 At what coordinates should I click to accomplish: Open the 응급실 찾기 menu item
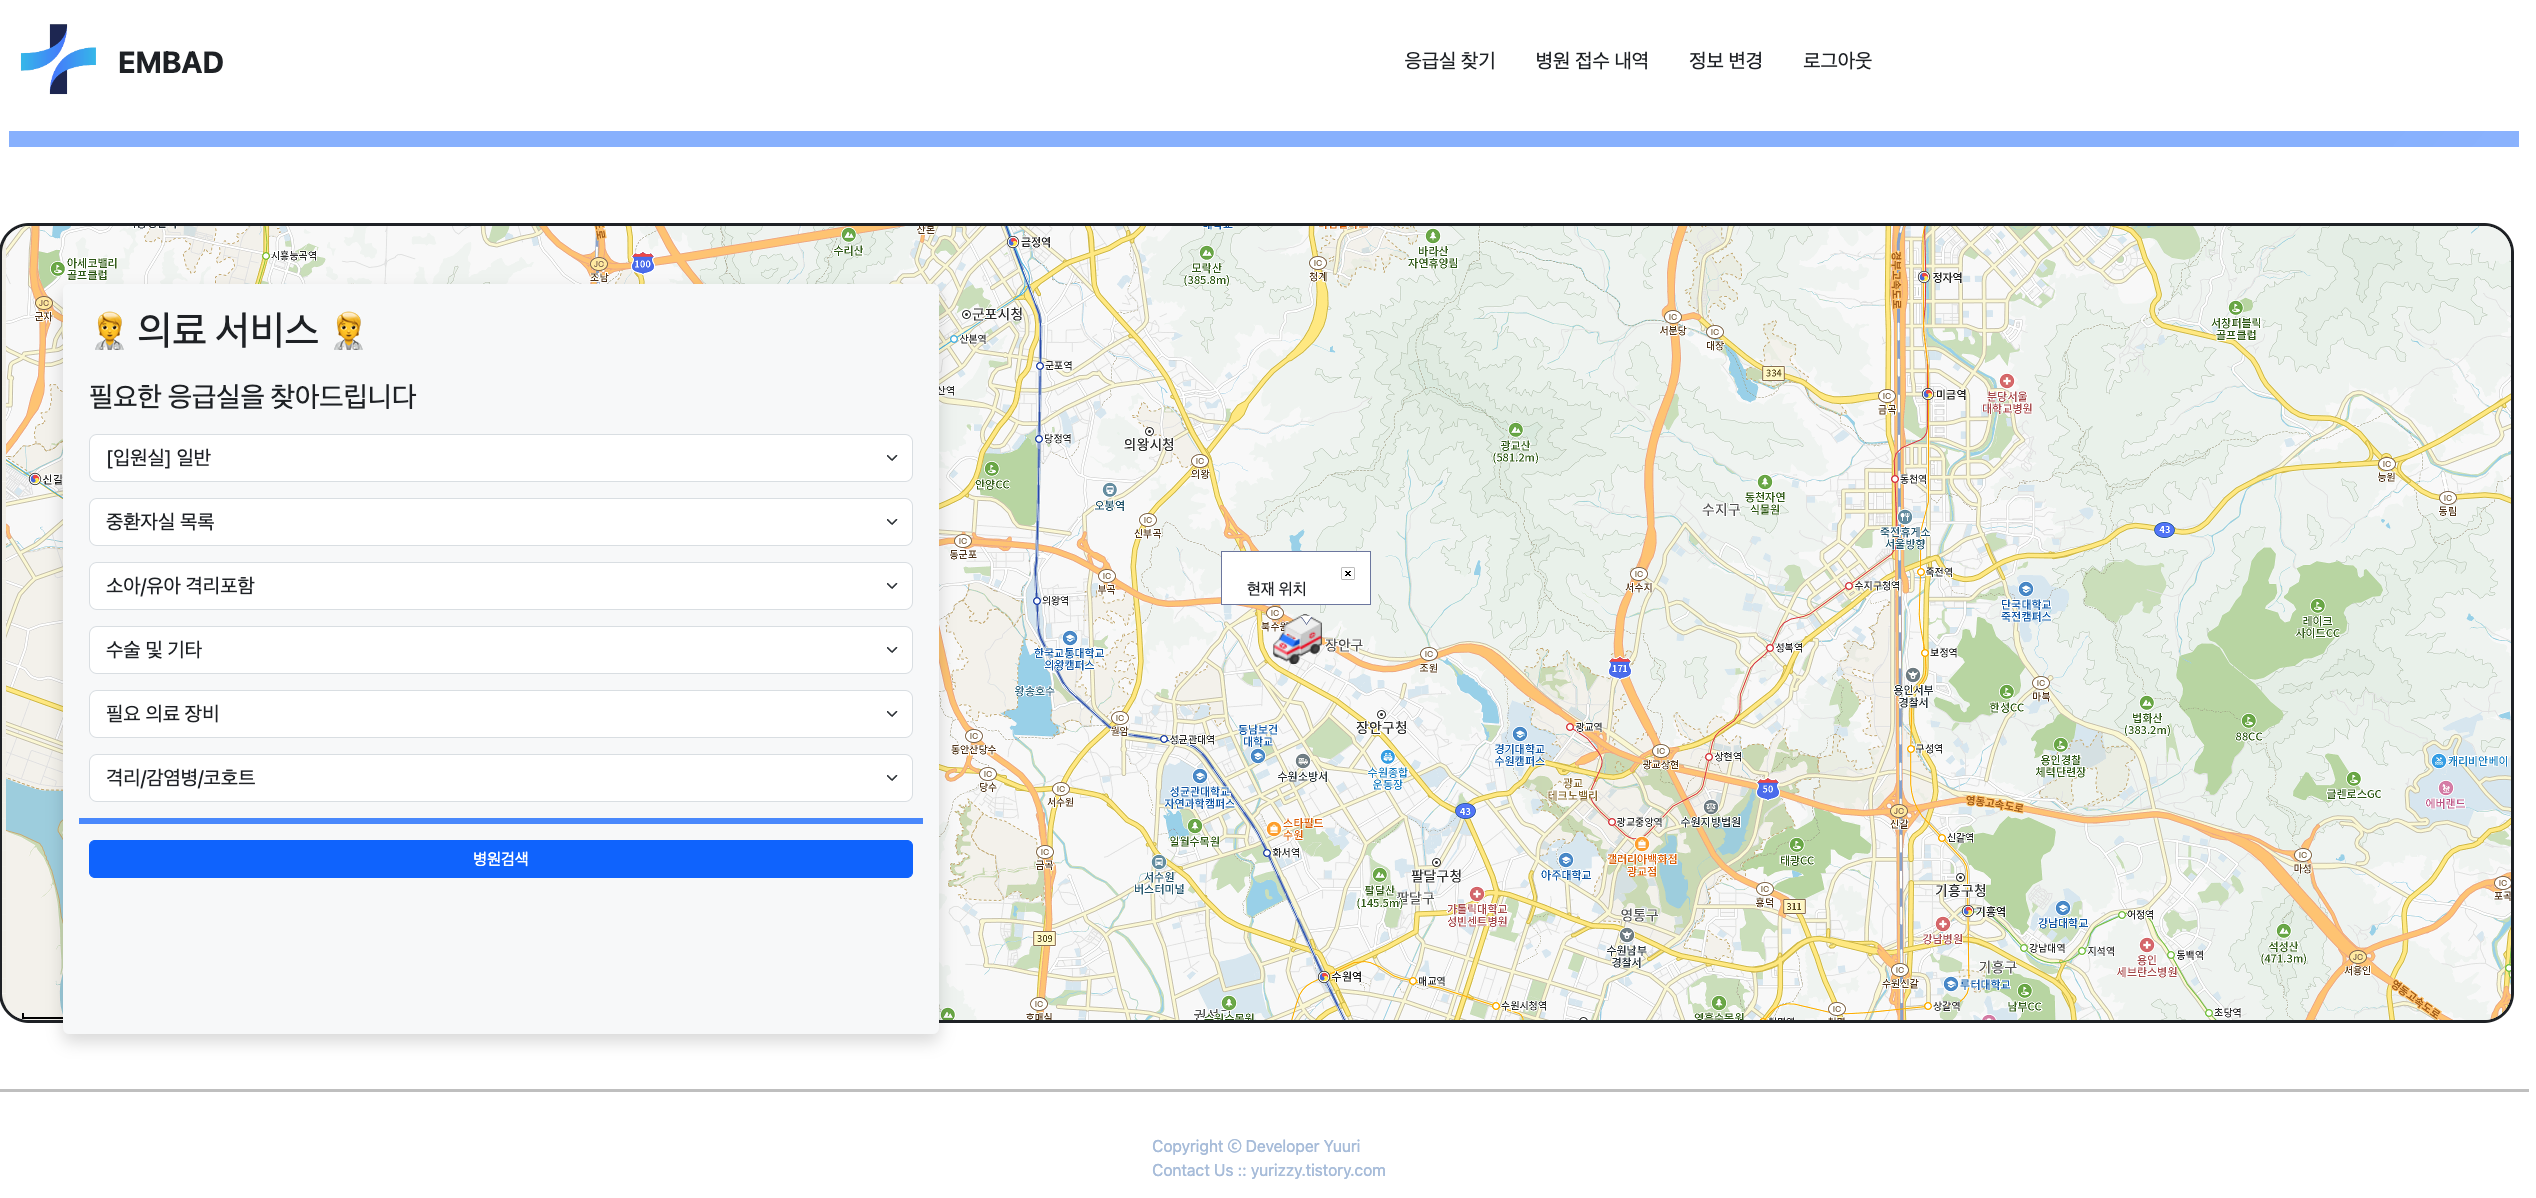tap(1449, 61)
